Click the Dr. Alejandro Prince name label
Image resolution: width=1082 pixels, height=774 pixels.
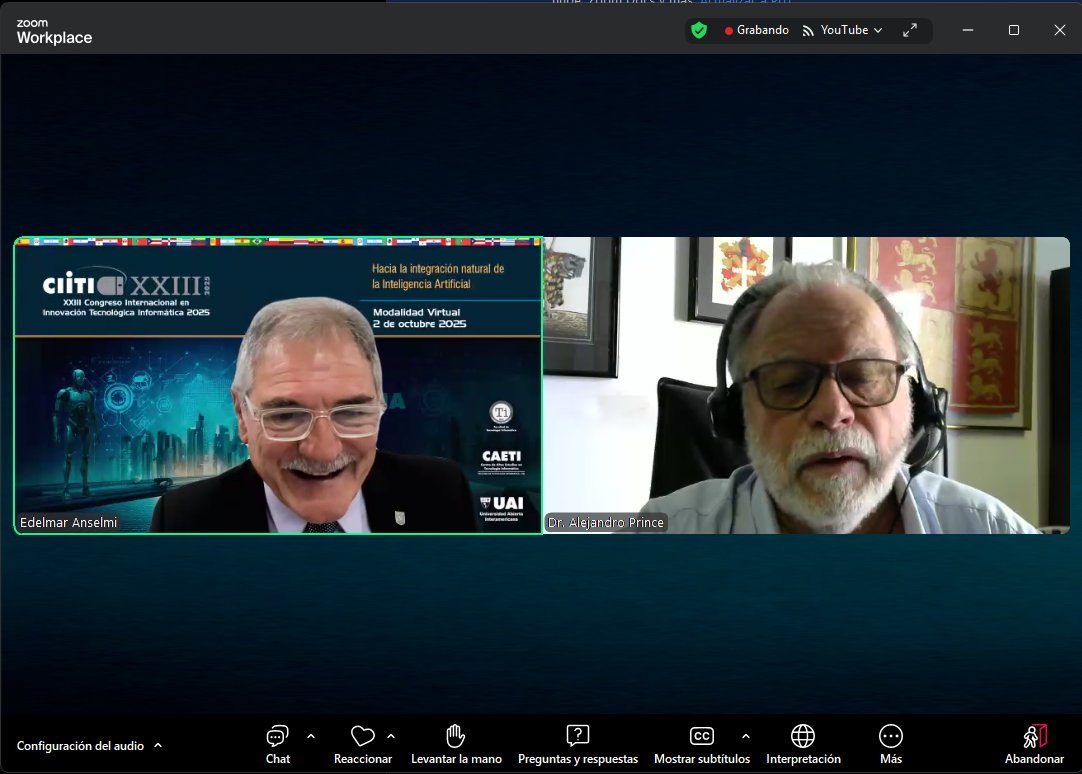pos(606,522)
